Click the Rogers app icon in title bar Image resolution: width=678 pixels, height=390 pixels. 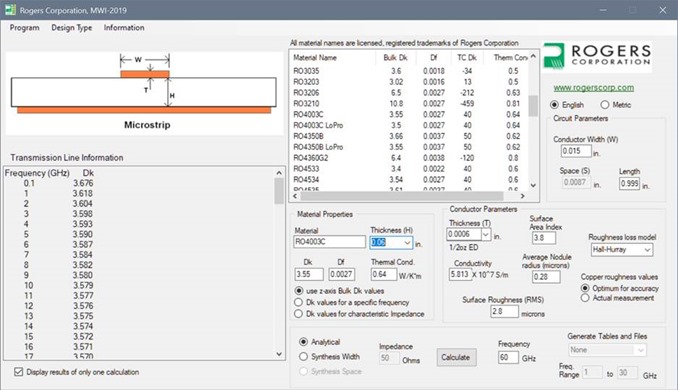tap(10, 10)
